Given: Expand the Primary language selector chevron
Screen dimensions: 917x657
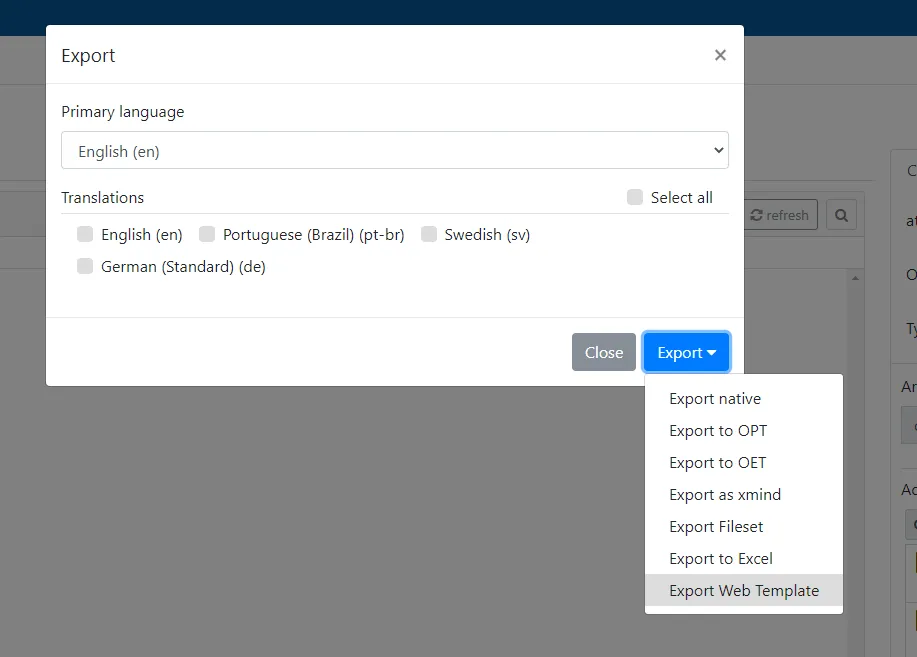Looking at the screenshot, I should [717, 149].
